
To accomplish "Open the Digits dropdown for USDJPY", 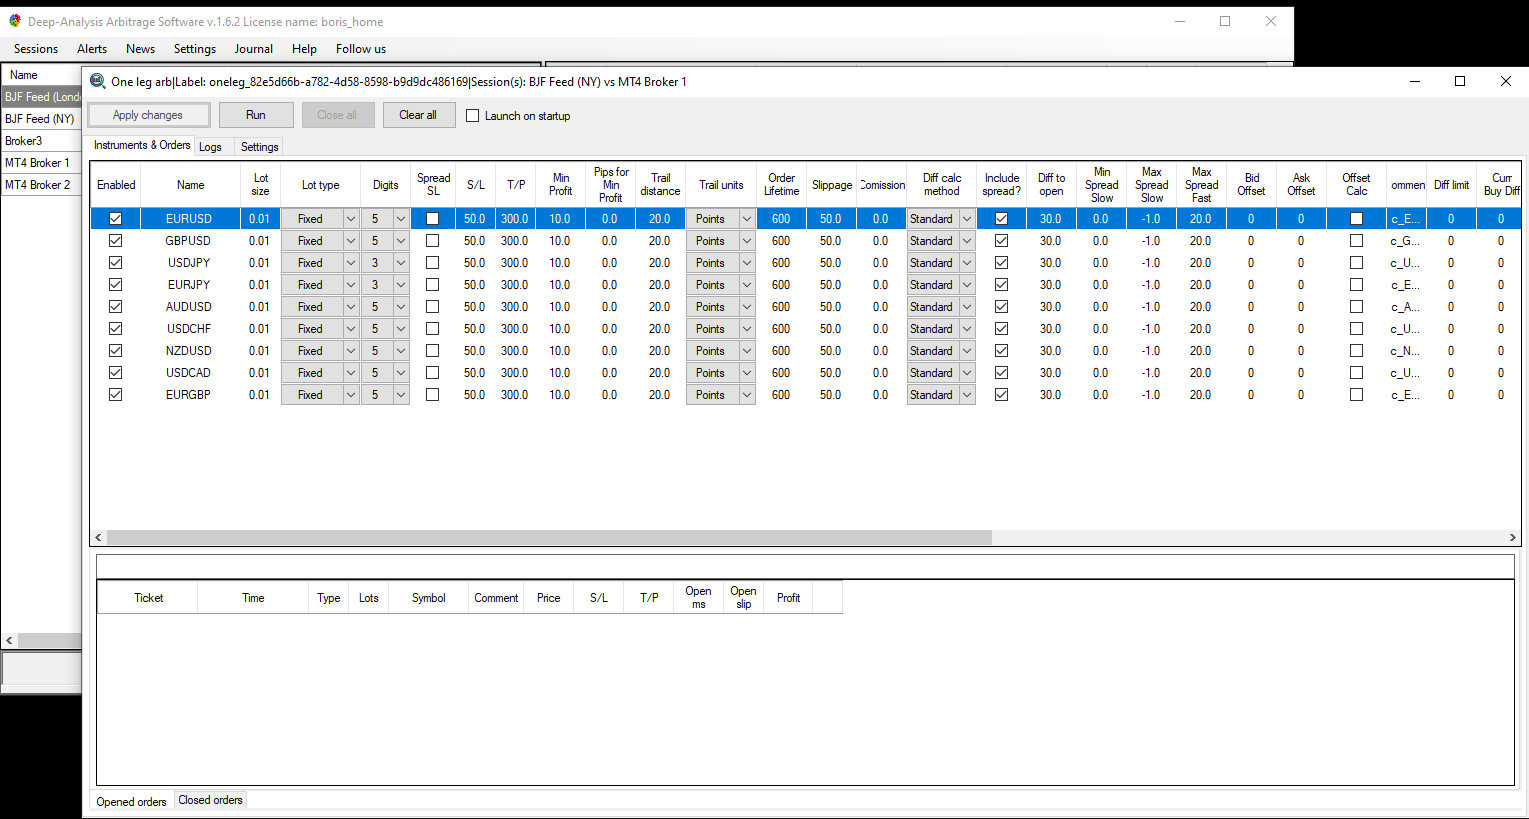I will (402, 262).
